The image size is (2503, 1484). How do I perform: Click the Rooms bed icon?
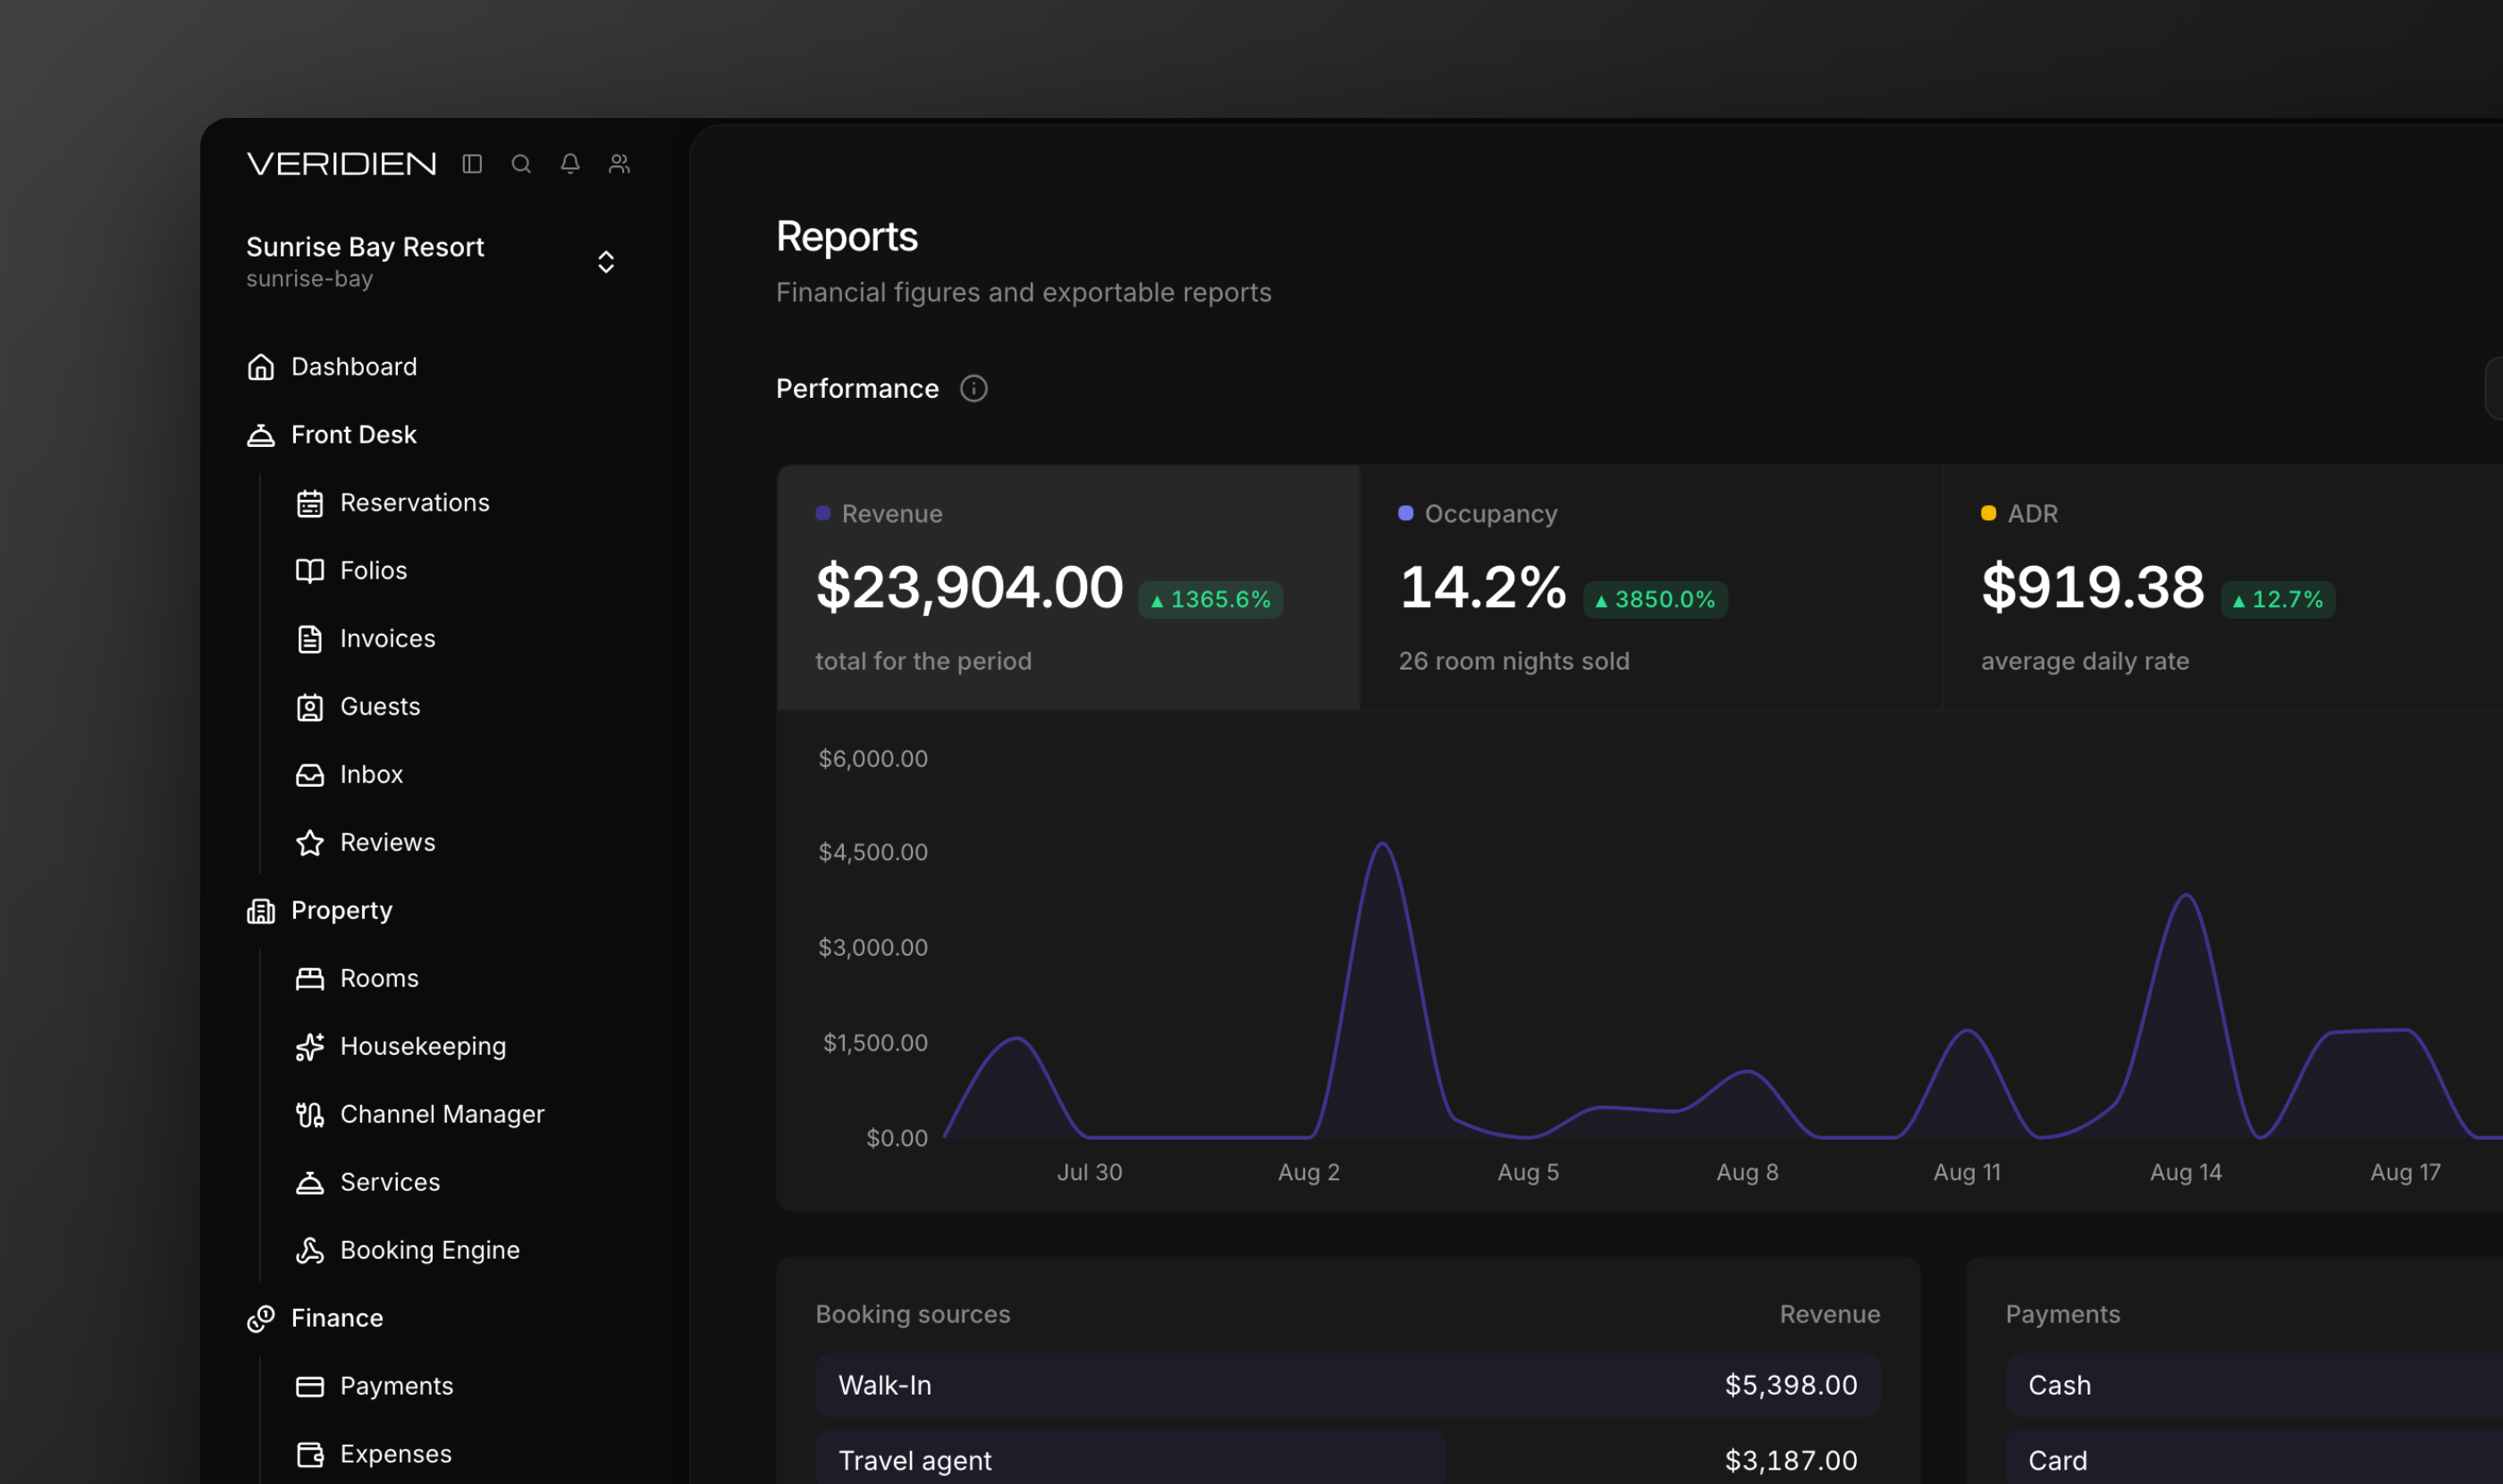tap(310, 979)
